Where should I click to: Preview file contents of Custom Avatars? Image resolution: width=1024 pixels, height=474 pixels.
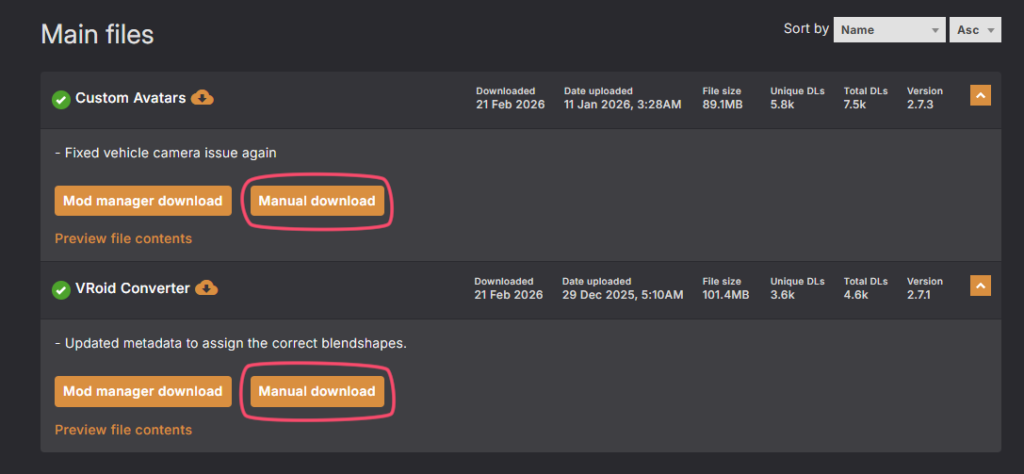pos(123,238)
